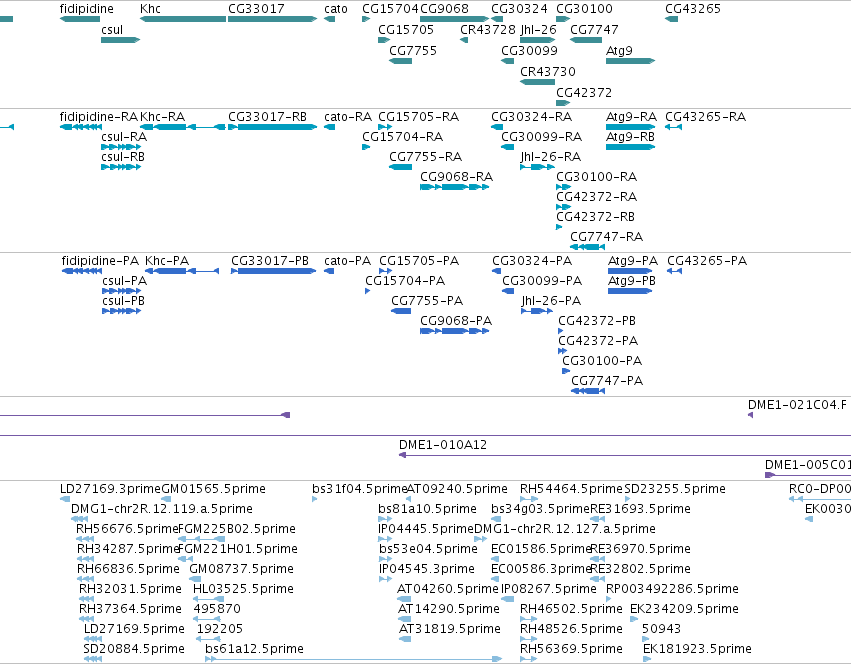Select the DME1-021C04.F marker
This screenshot has width=851, height=664.
click(x=751, y=415)
